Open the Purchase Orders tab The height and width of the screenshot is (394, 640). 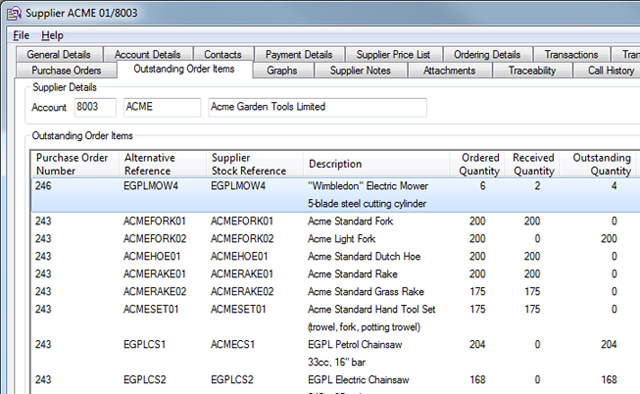point(66,70)
